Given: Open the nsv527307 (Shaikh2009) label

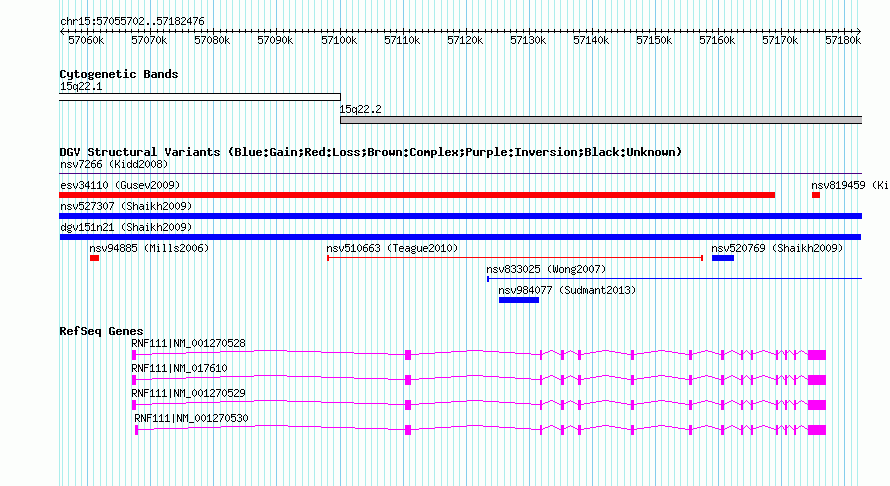Looking at the screenshot, I should tap(126, 206).
